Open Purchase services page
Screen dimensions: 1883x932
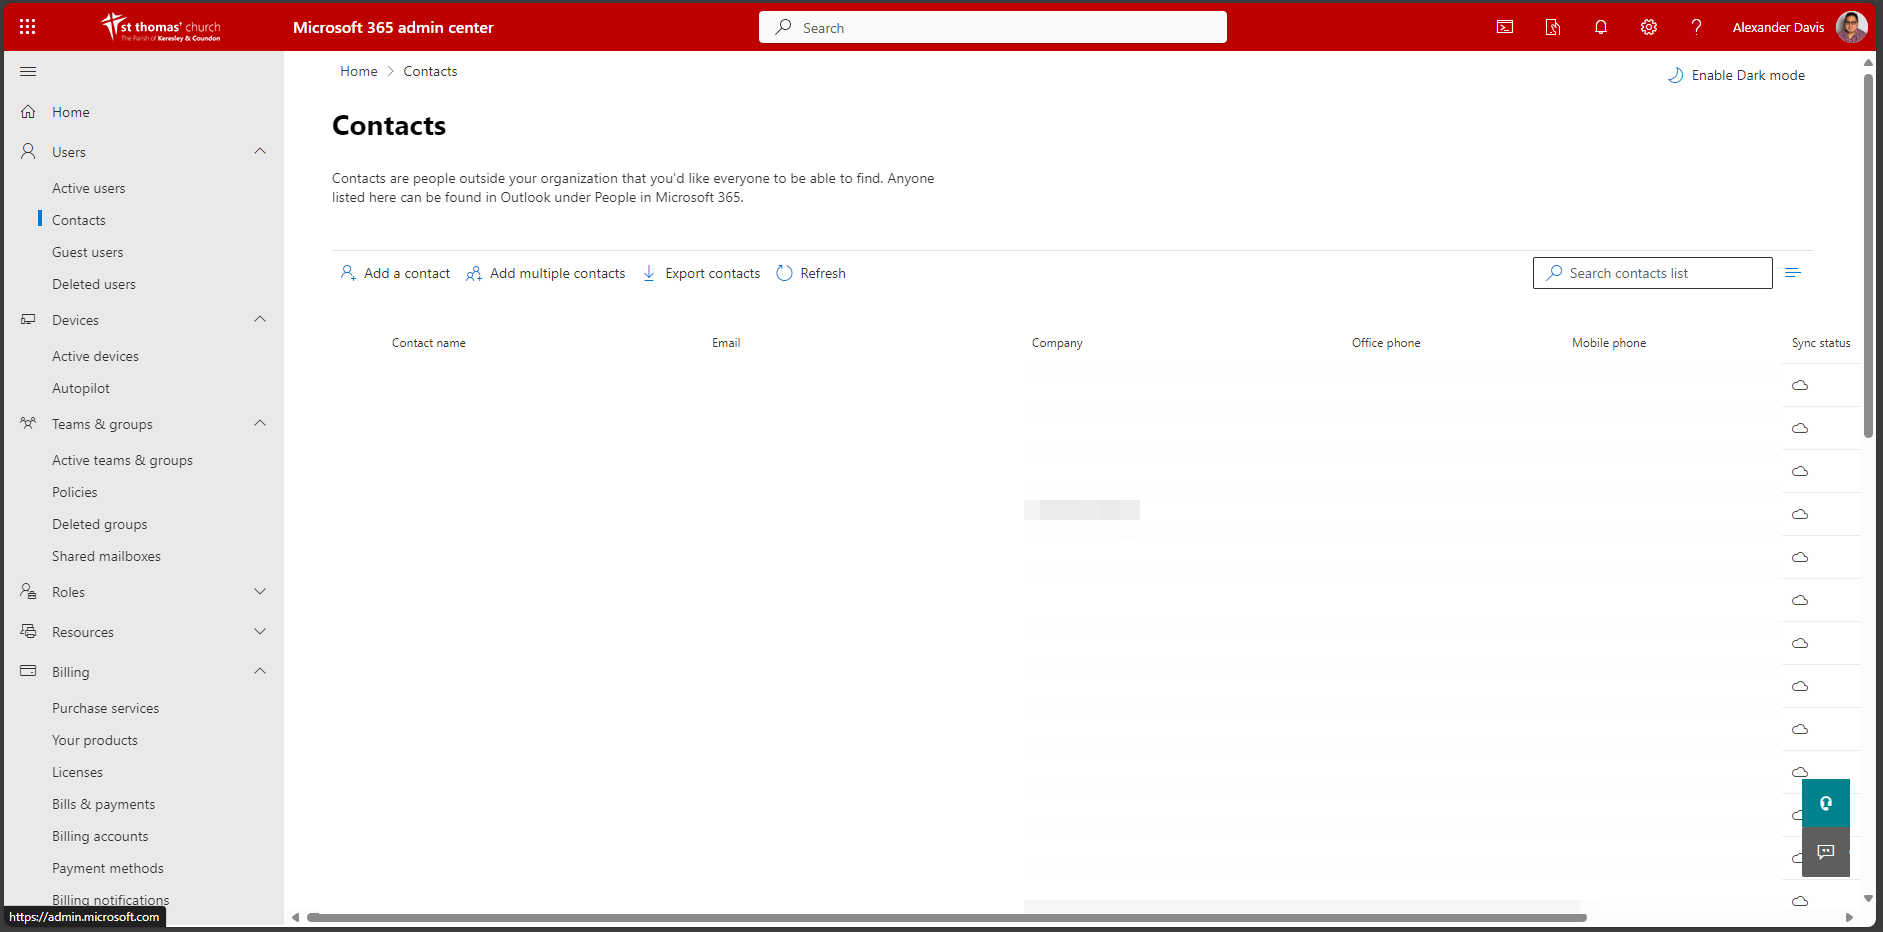[x=106, y=708]
